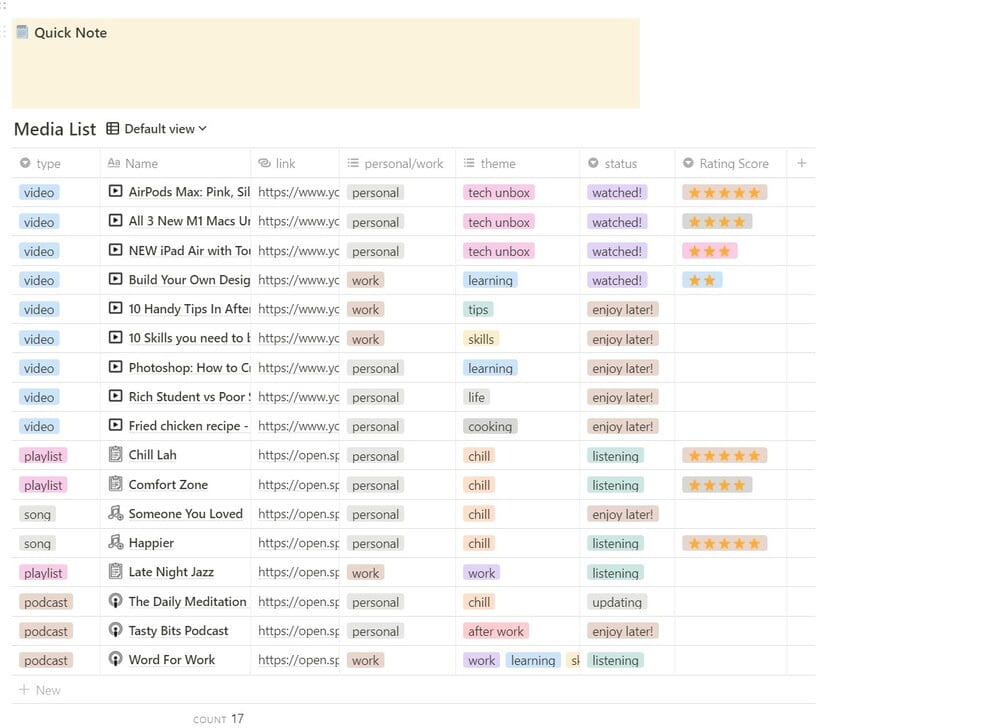Click the theme column header
1005x728 pixels.
(497, 164)
